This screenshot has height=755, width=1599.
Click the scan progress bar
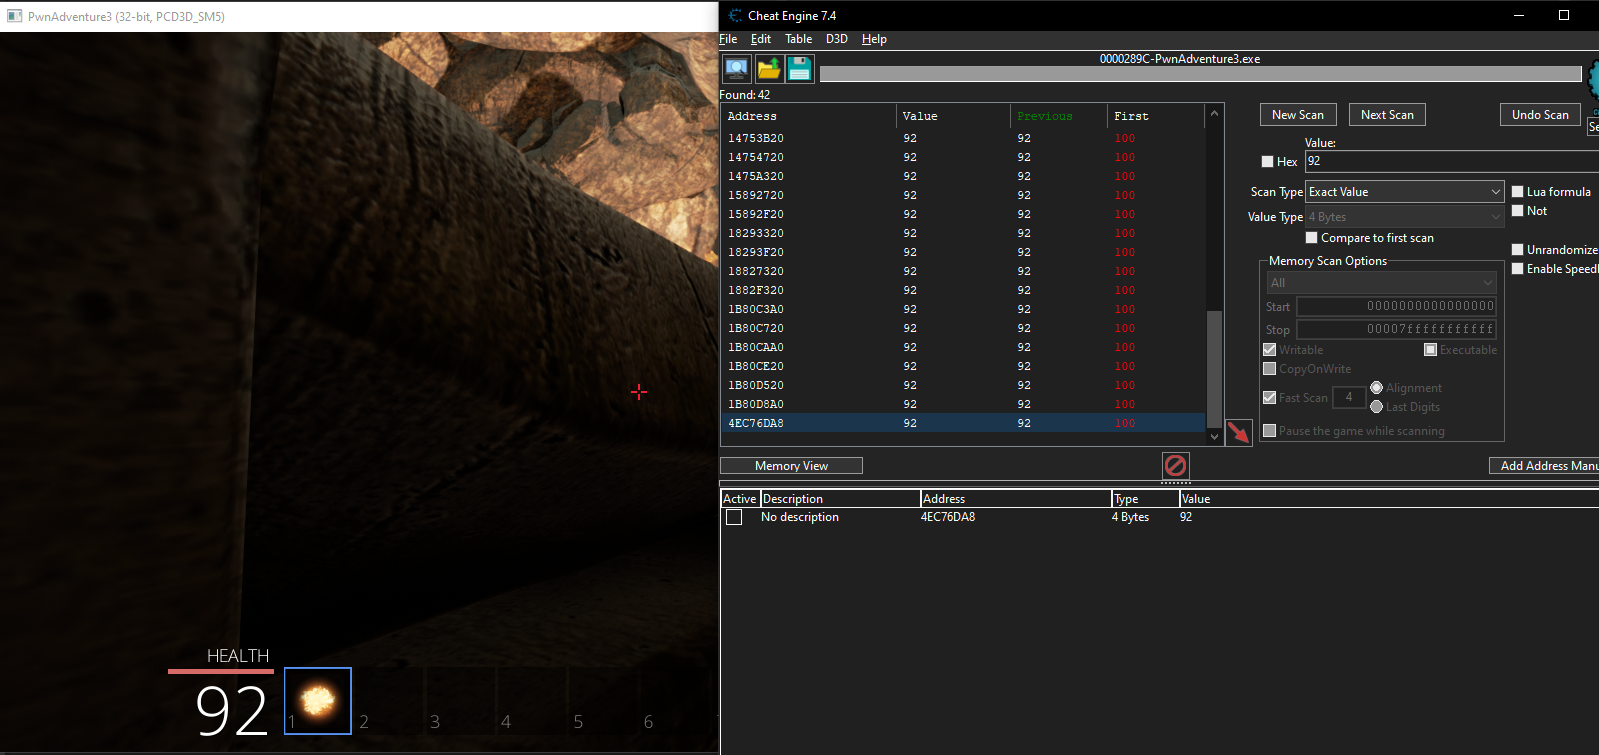point(1200,74)
